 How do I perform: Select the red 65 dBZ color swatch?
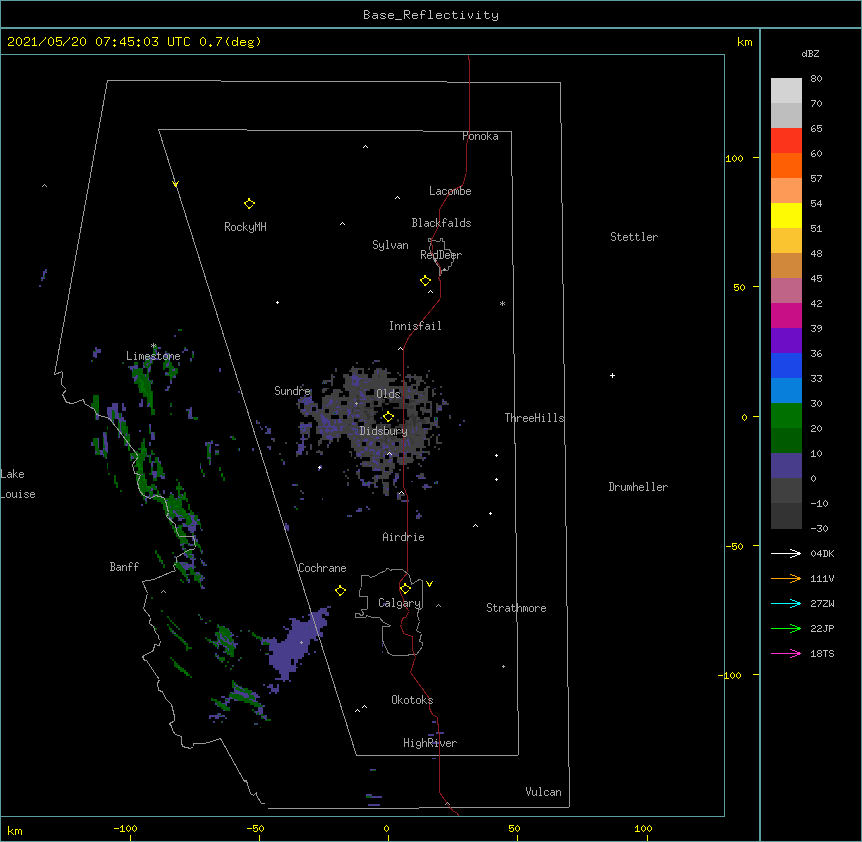(x=786, y=140)
